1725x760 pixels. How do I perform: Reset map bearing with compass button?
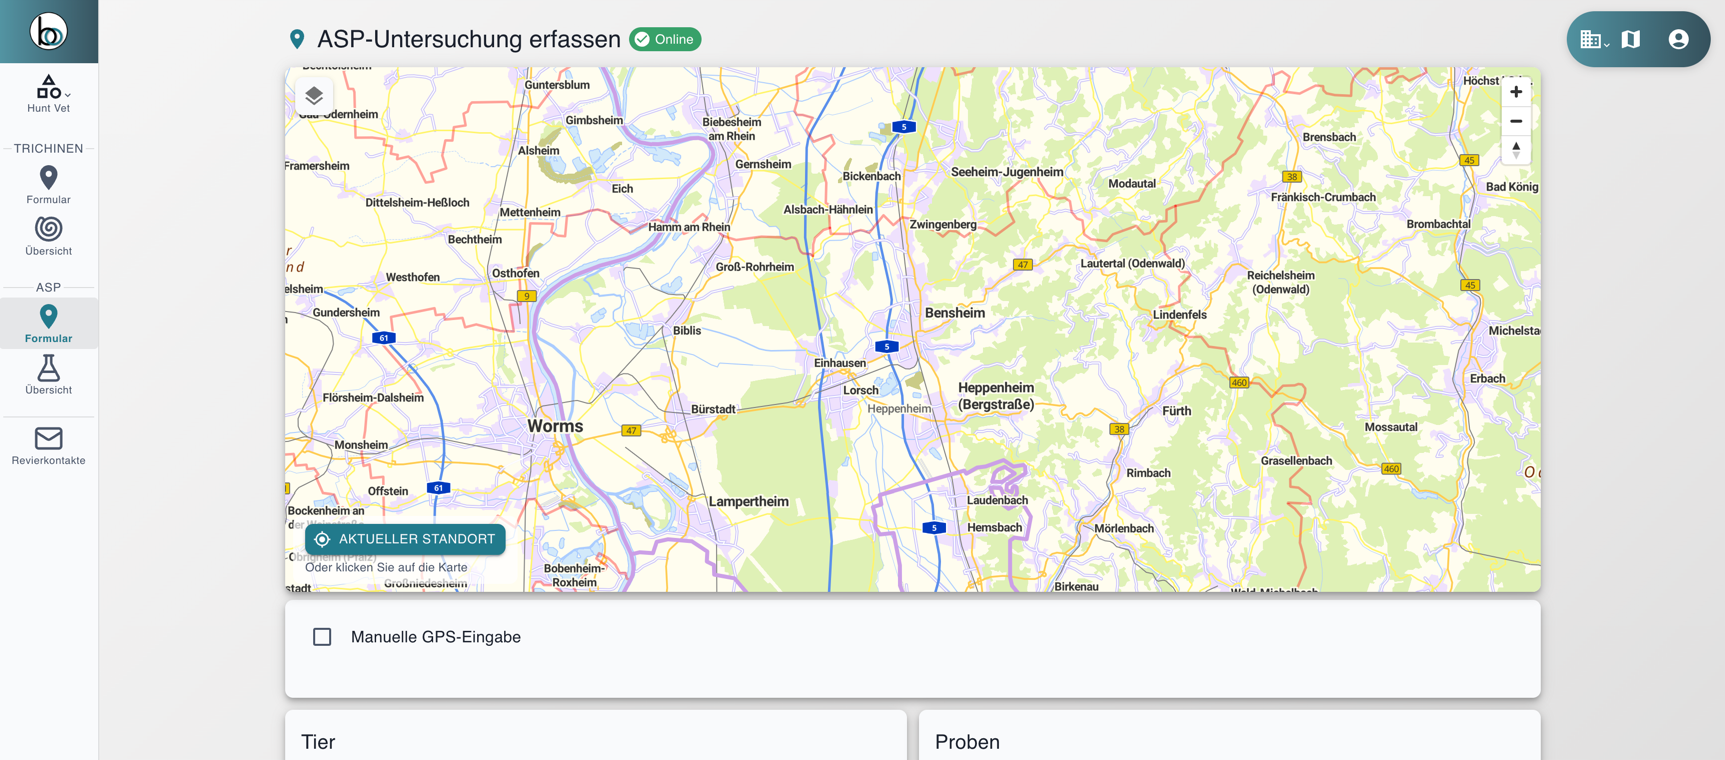coord(1516,150)
